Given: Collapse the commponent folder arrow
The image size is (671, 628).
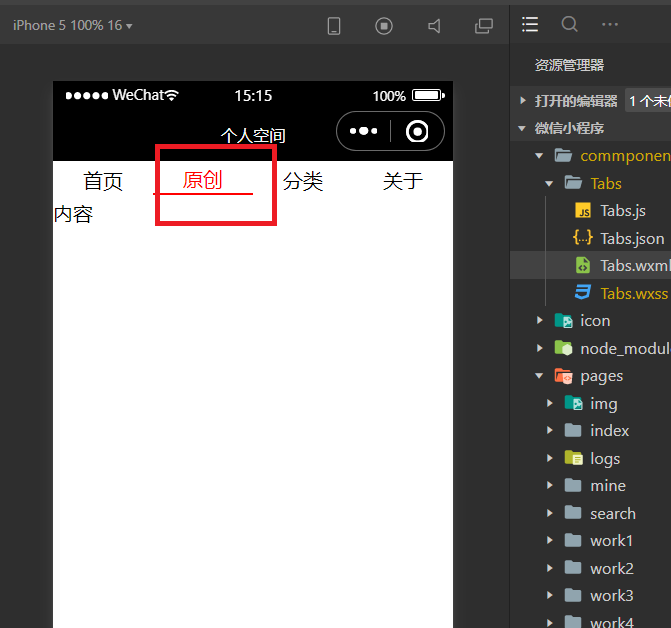Looking at the screenshot, I should [x=539, y=156].
